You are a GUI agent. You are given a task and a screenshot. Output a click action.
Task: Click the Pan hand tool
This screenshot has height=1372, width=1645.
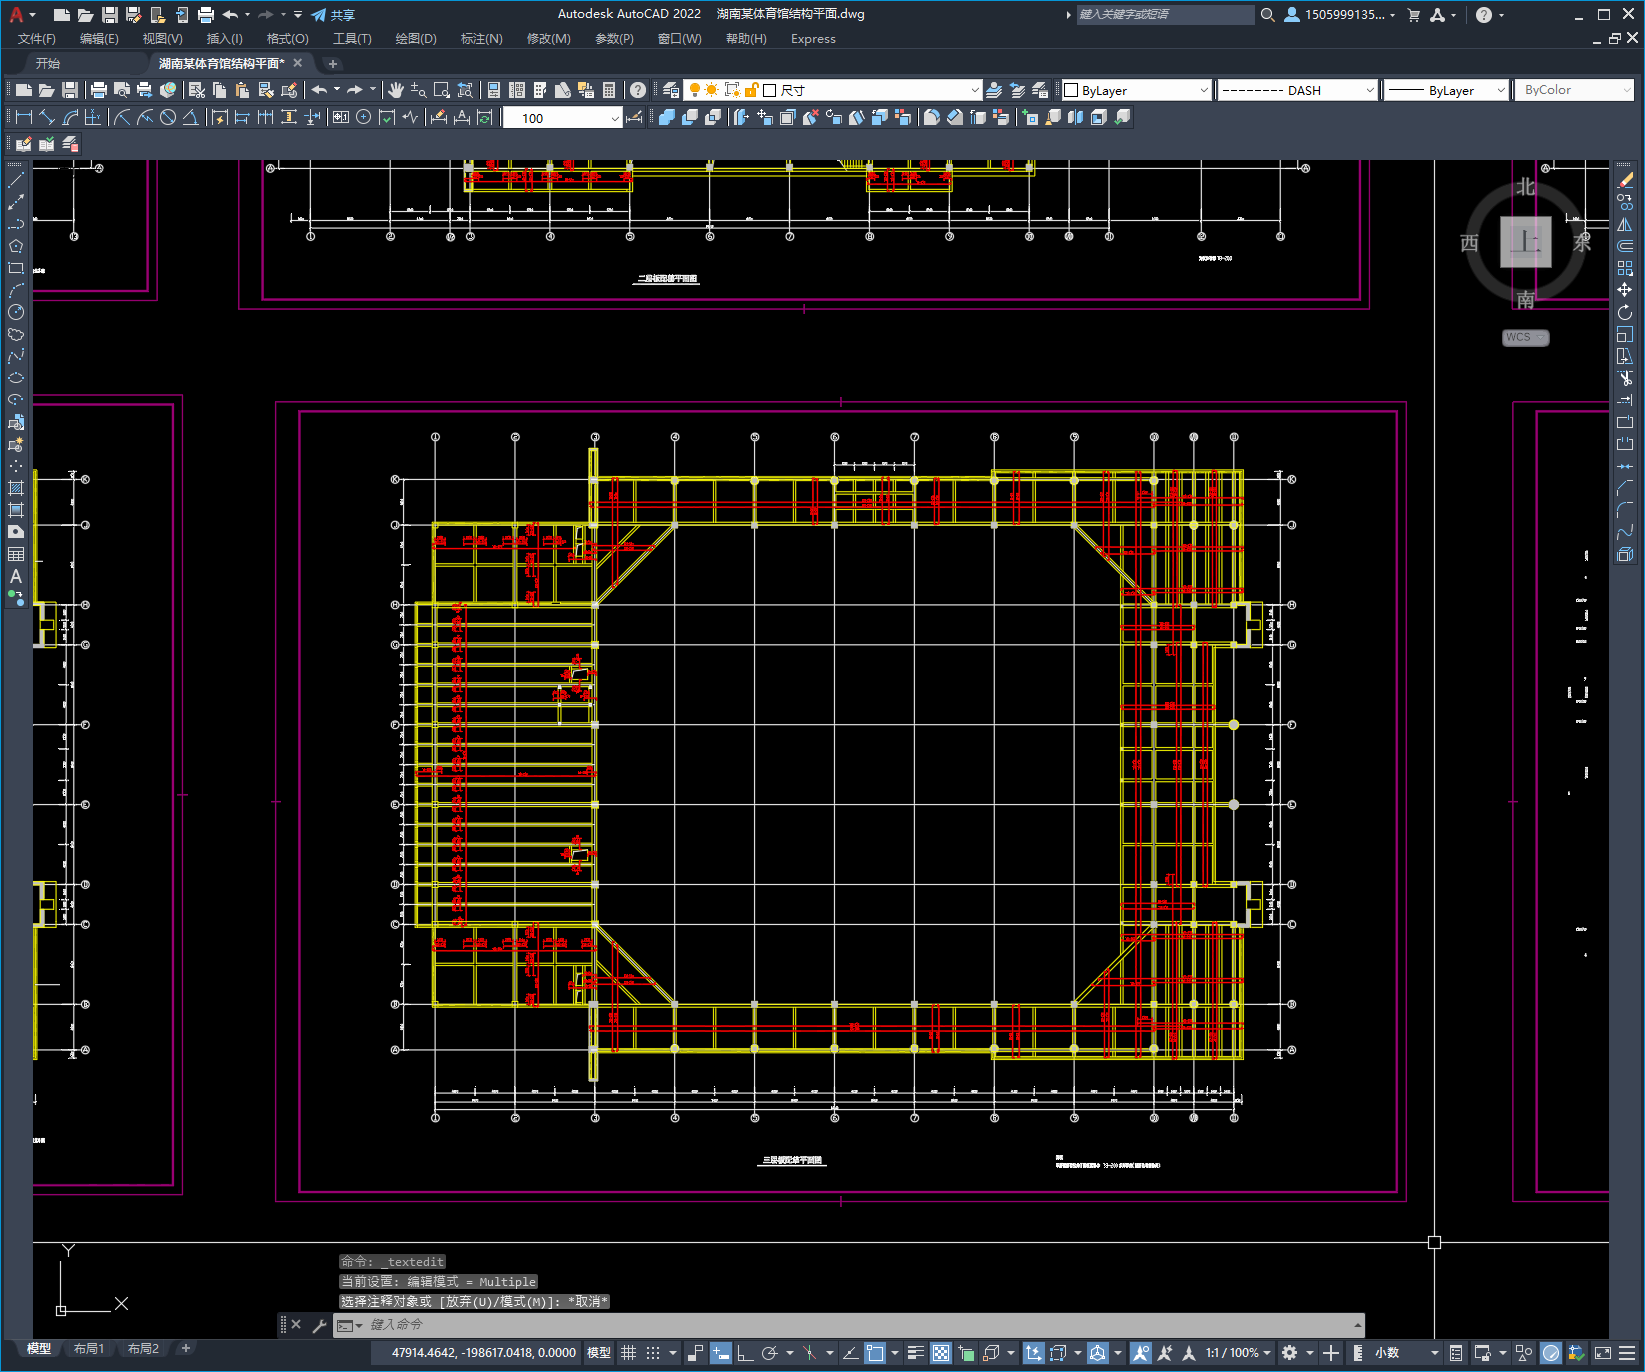pyautogui.click(x=396, y=90)
